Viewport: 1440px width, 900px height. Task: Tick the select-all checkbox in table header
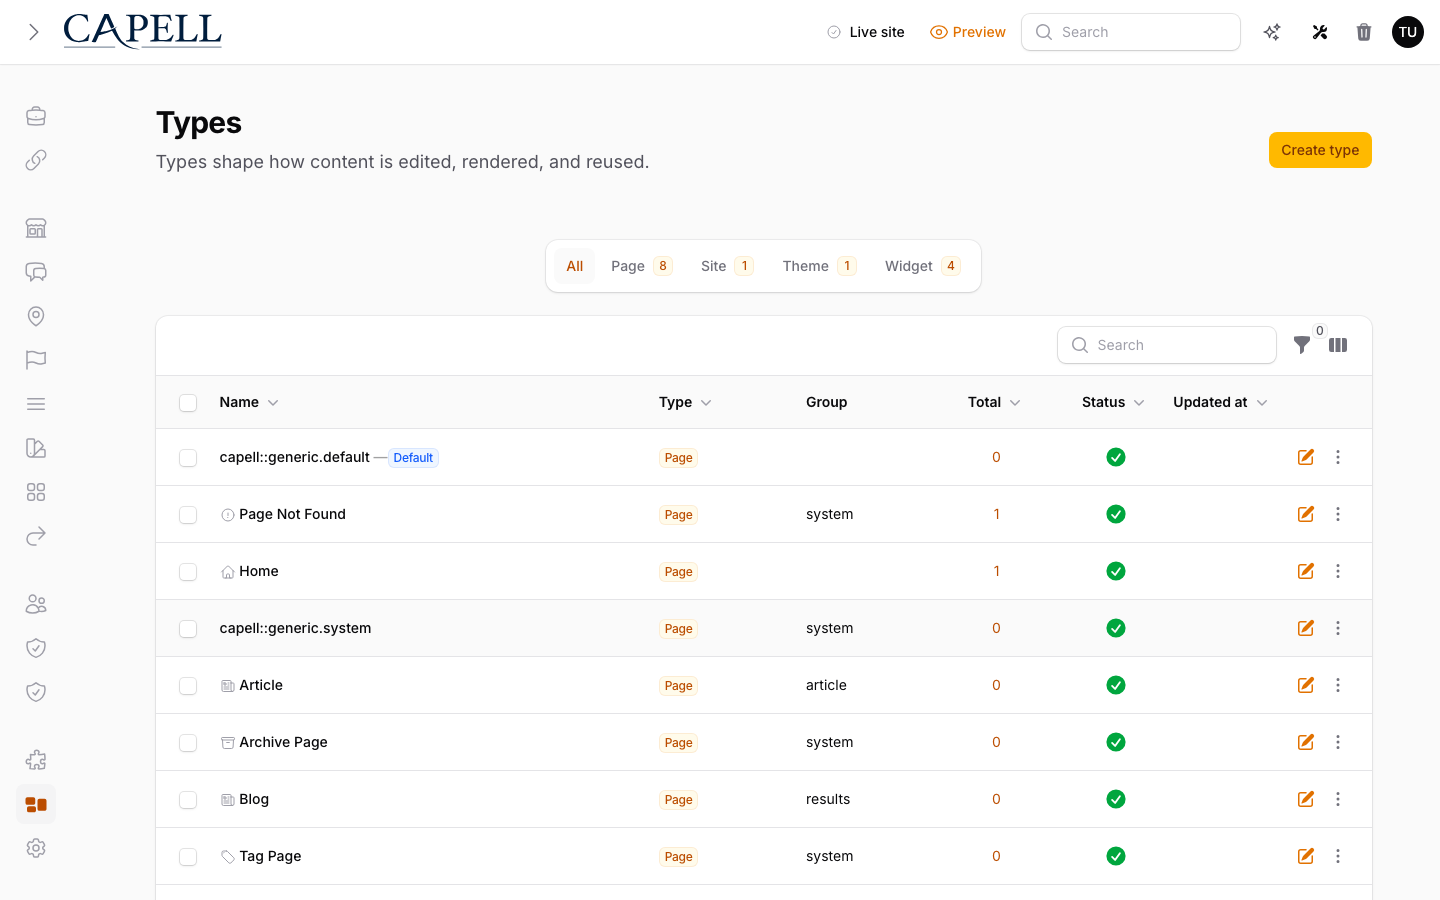point(188,403)
